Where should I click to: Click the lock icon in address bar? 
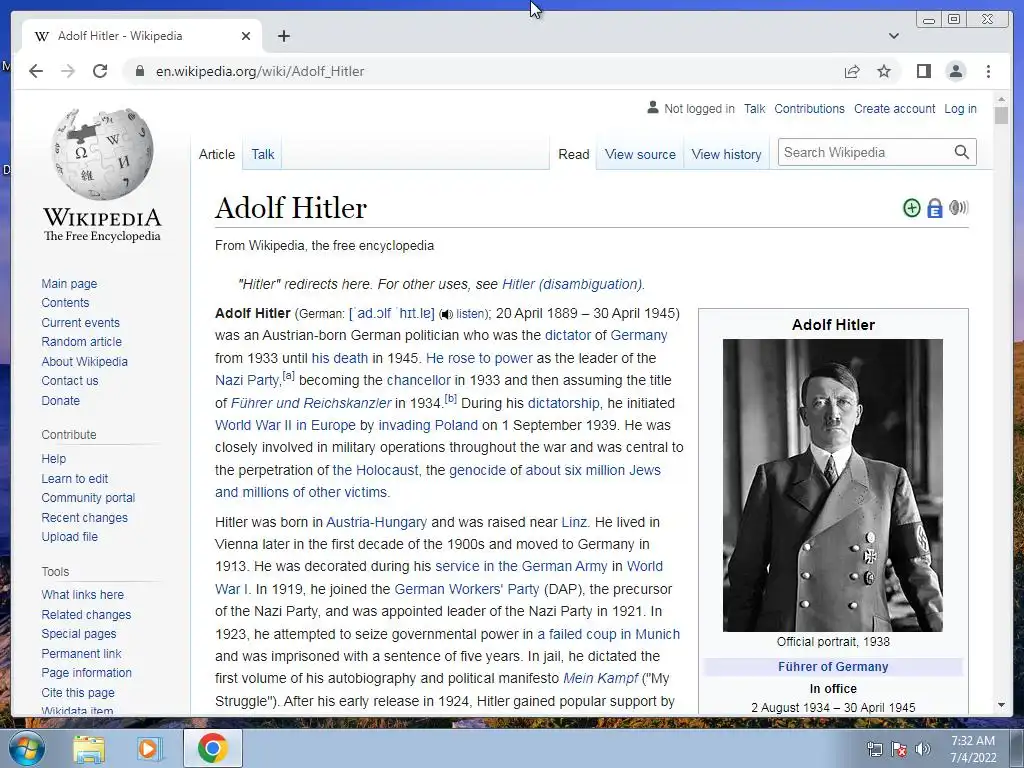[139, 71]
